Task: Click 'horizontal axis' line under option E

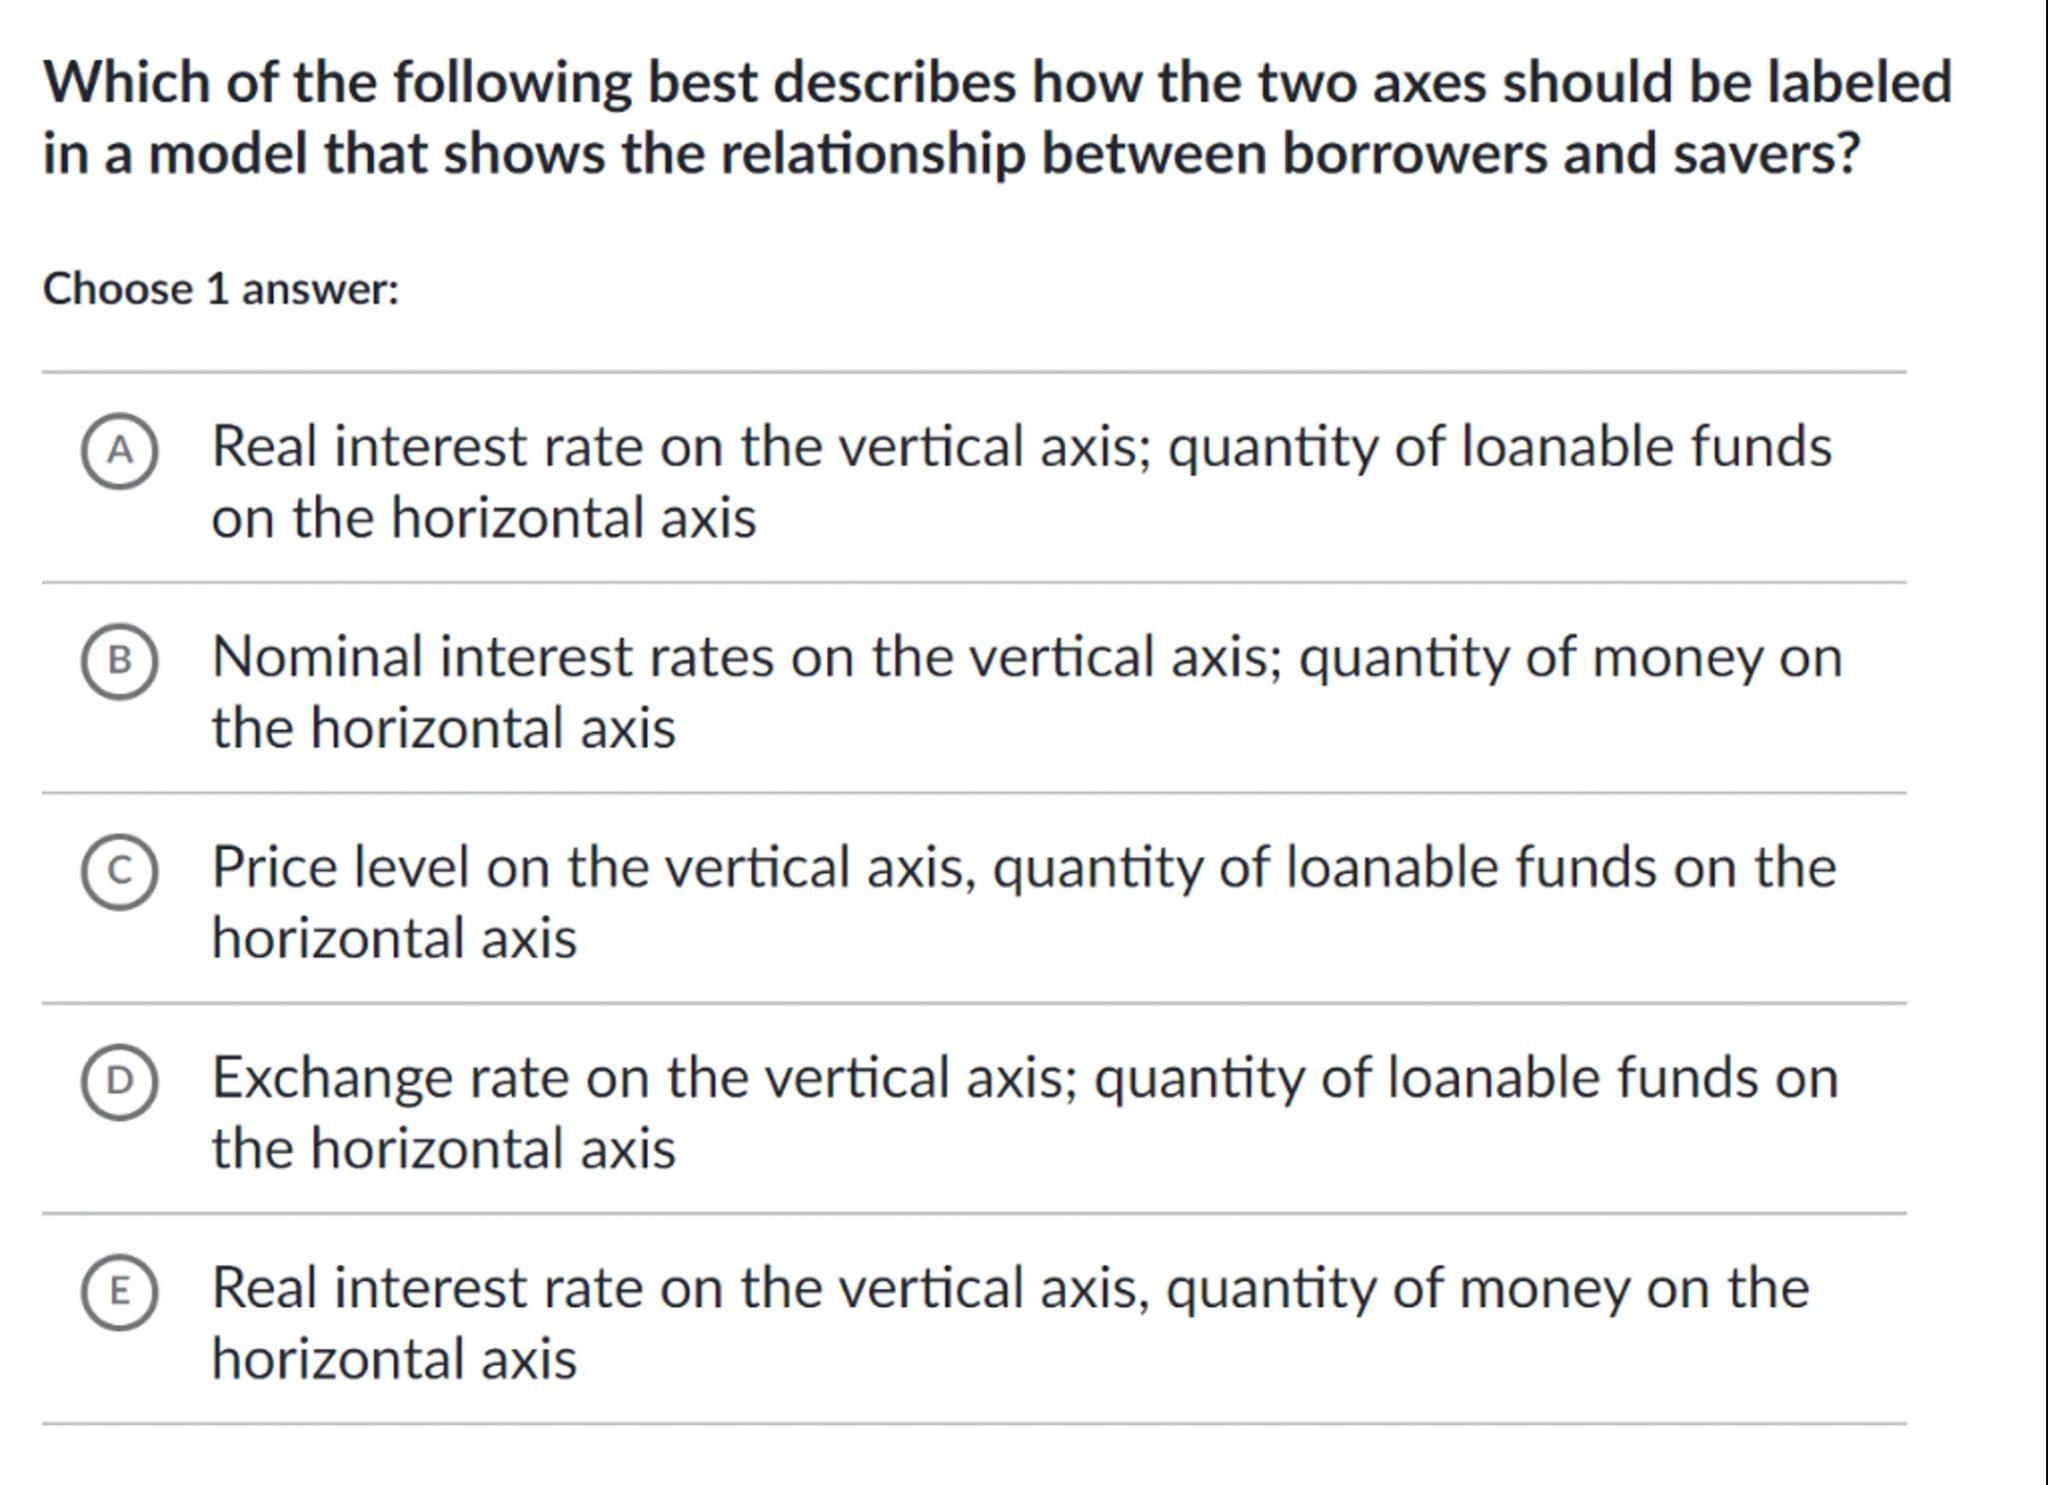Action: coord(394,1360)
